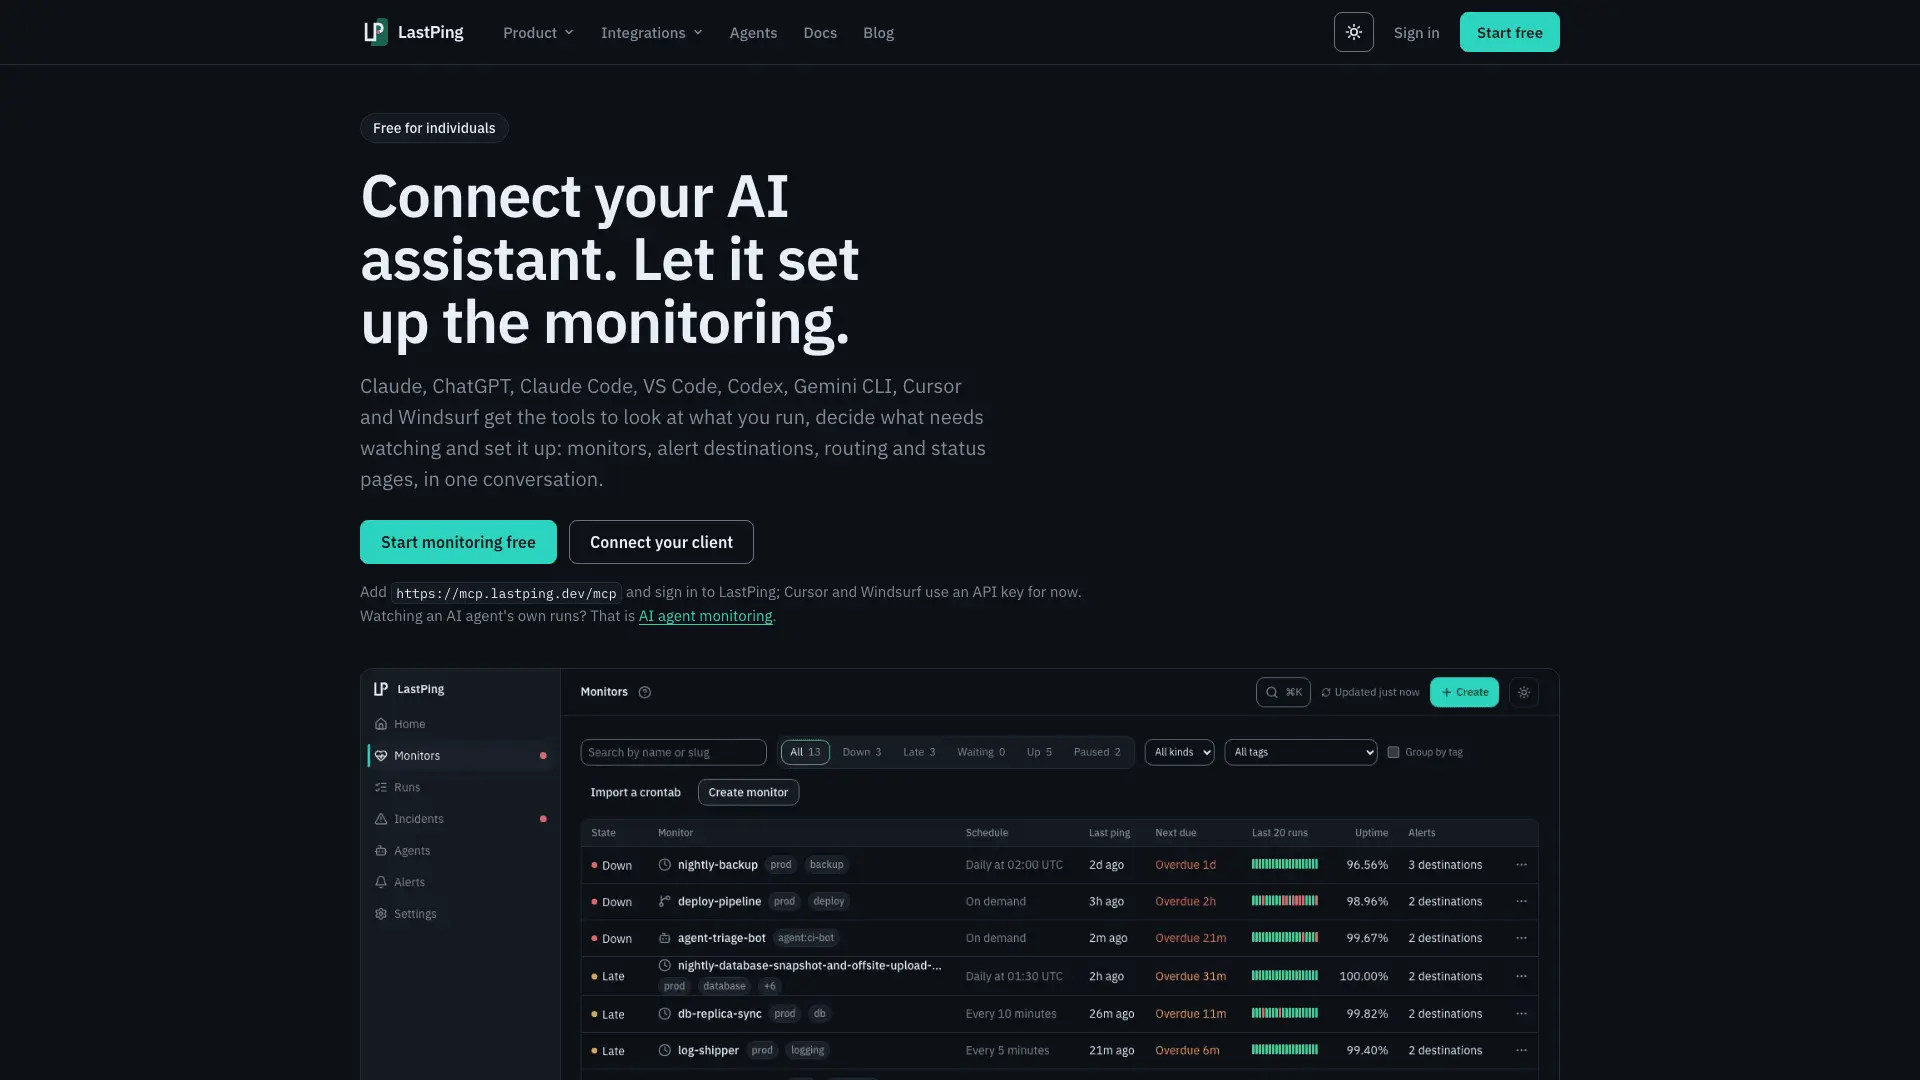Click the Monitors help question mark icon
This screenshot has width=1920, height=1080.
645,692
